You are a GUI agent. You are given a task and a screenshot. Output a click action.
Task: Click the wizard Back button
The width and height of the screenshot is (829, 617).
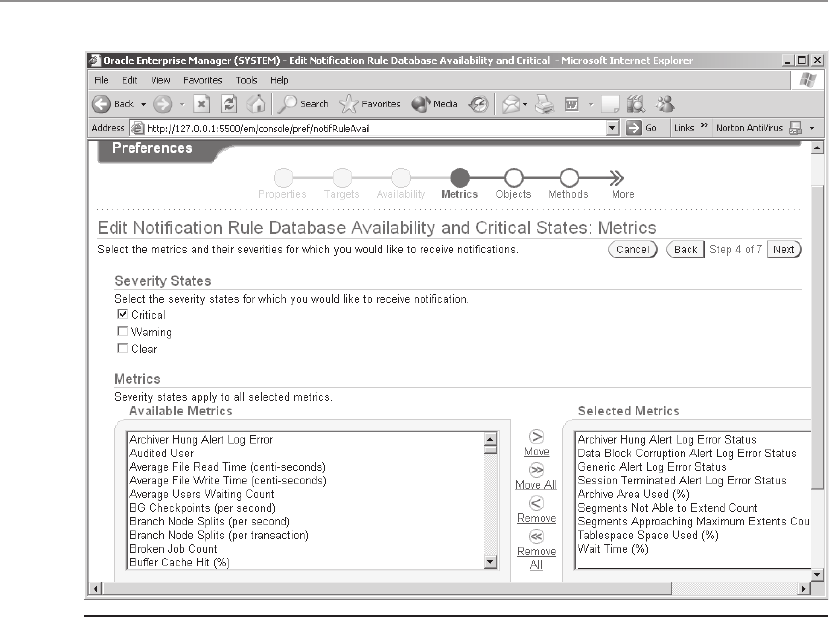685,250
